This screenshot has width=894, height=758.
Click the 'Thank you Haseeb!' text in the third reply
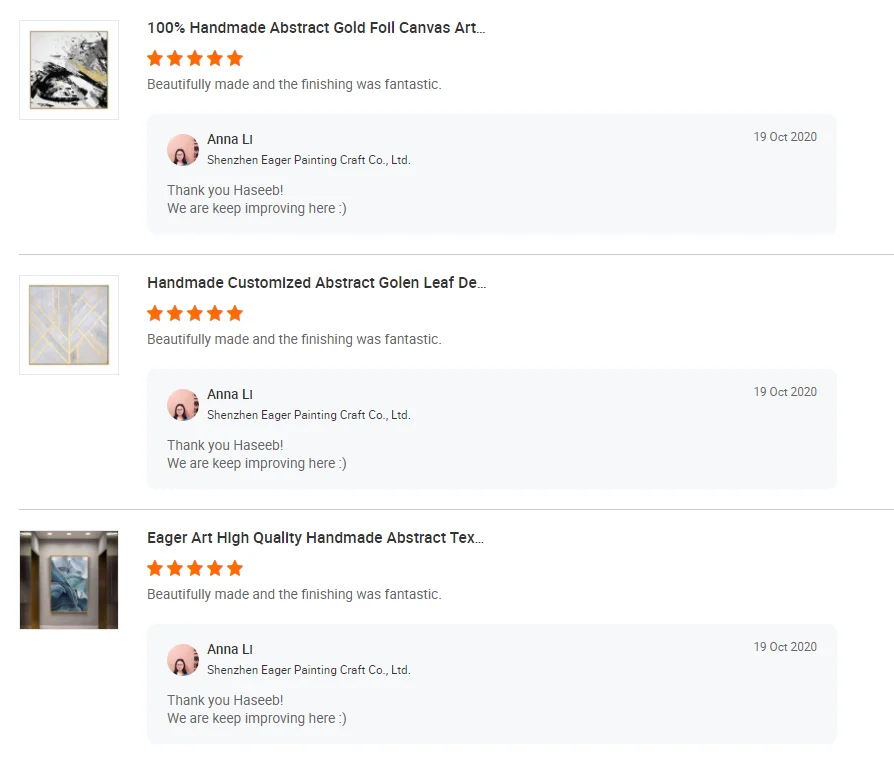click(225, 700)
